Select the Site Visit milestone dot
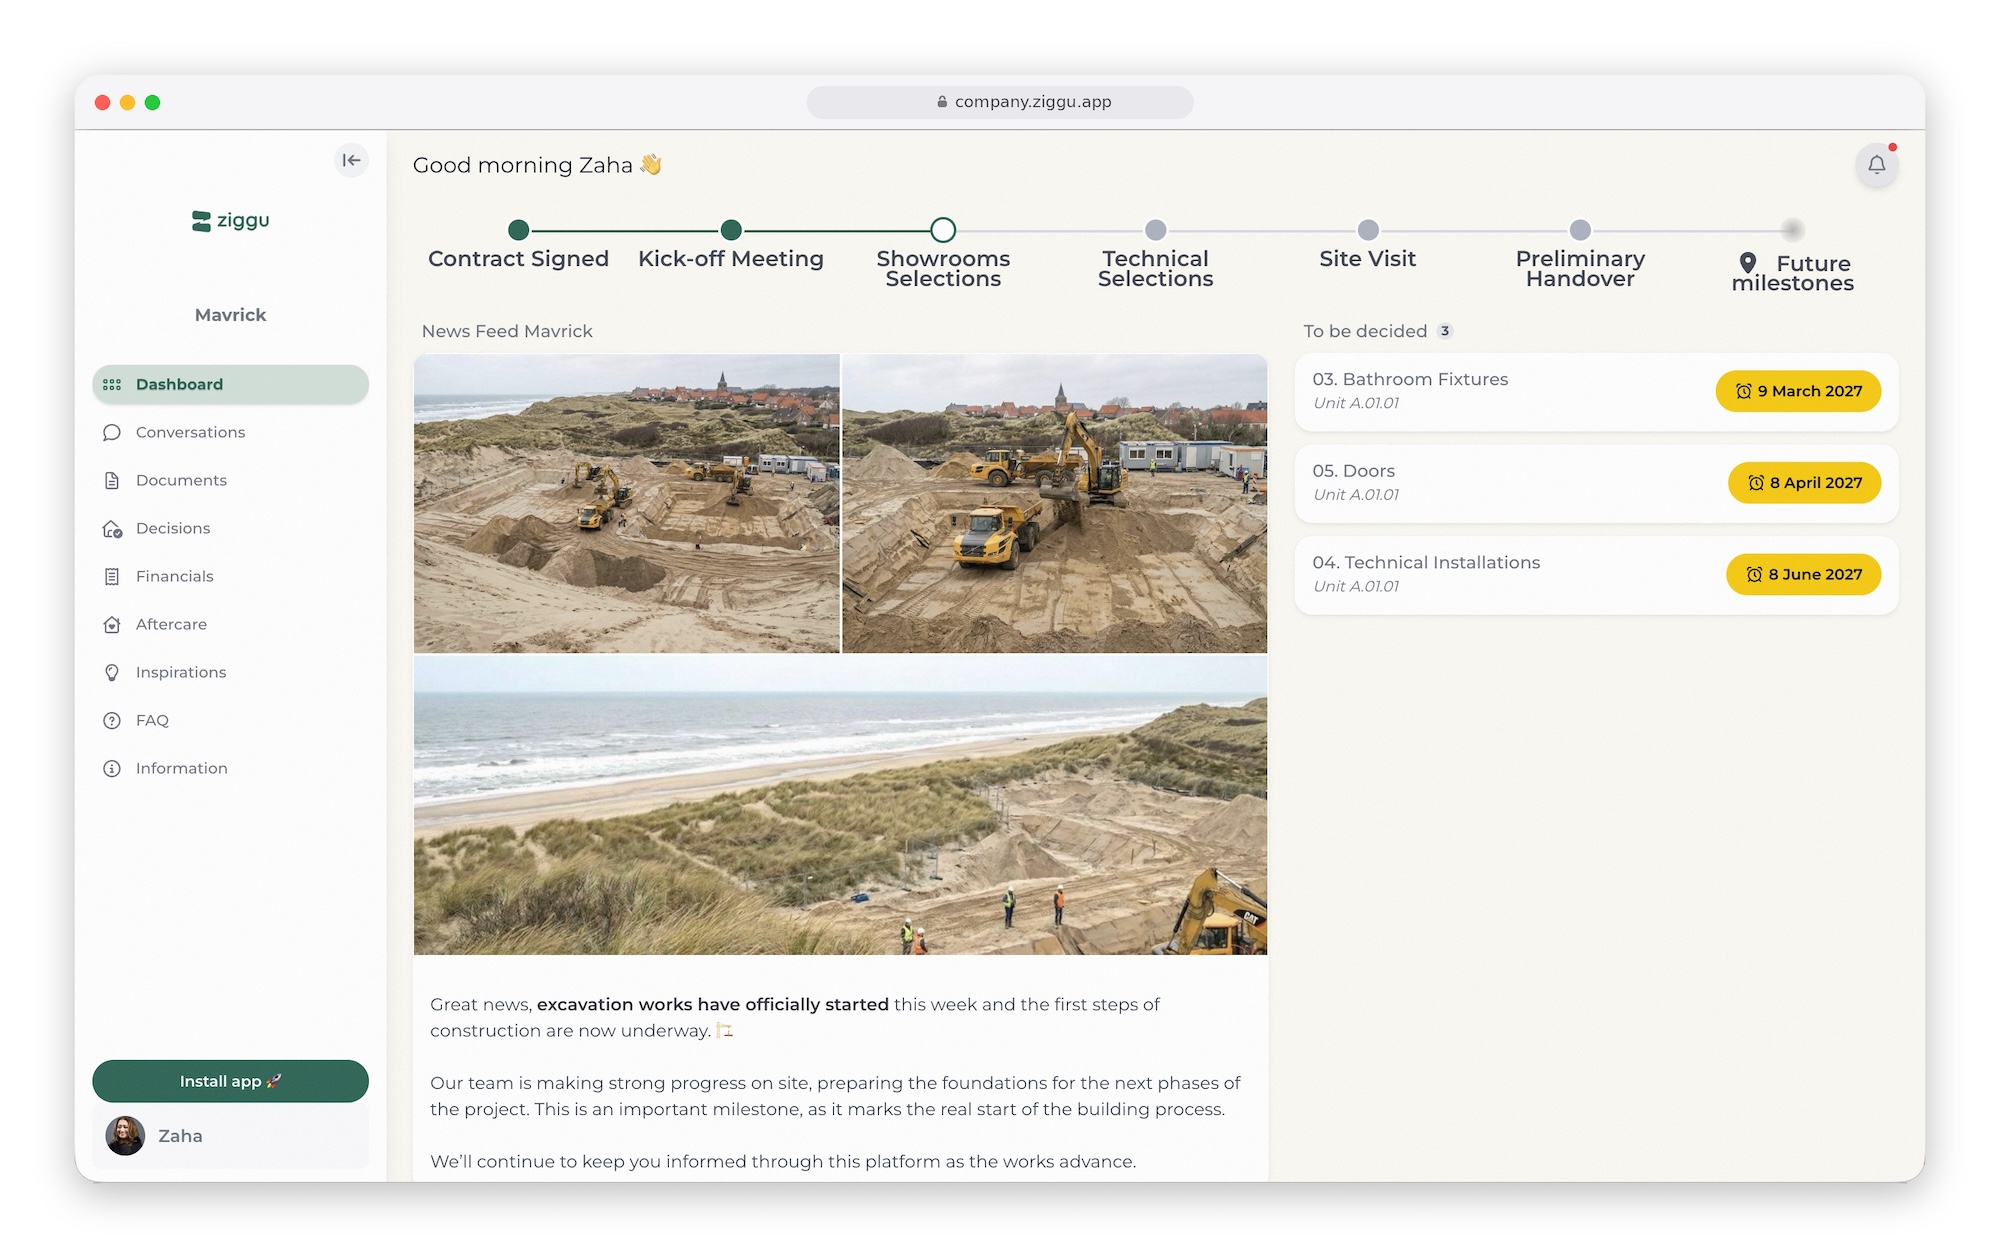This screenshot has width=2000, height=1258. [x=1368, y=230]
